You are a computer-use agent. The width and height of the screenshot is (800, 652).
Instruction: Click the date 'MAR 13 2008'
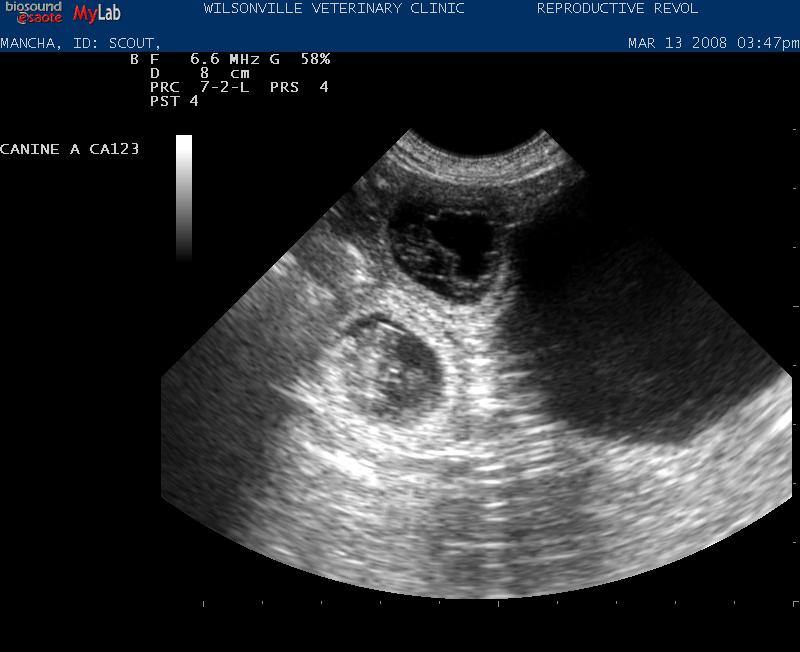(x=677, y=43)
